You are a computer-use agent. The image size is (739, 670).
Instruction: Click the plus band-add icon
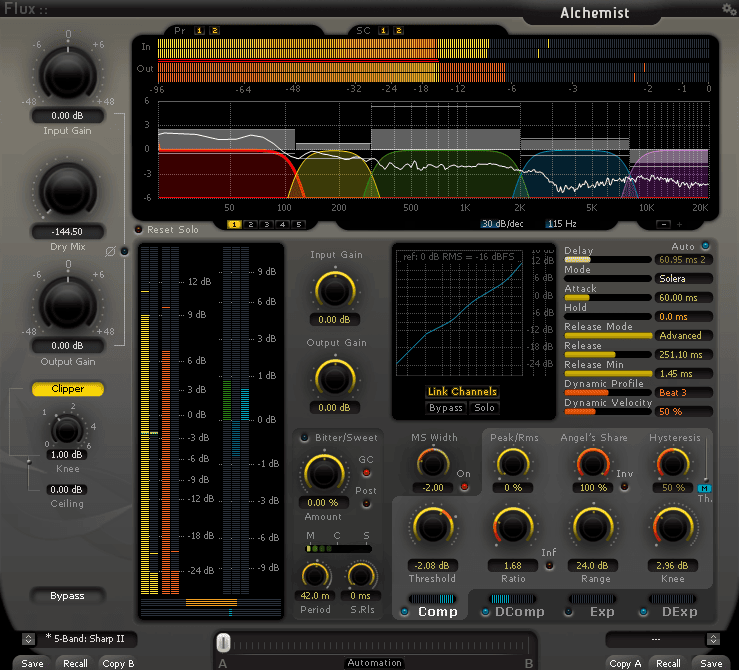pyautogui.click(x=680, y=224)
